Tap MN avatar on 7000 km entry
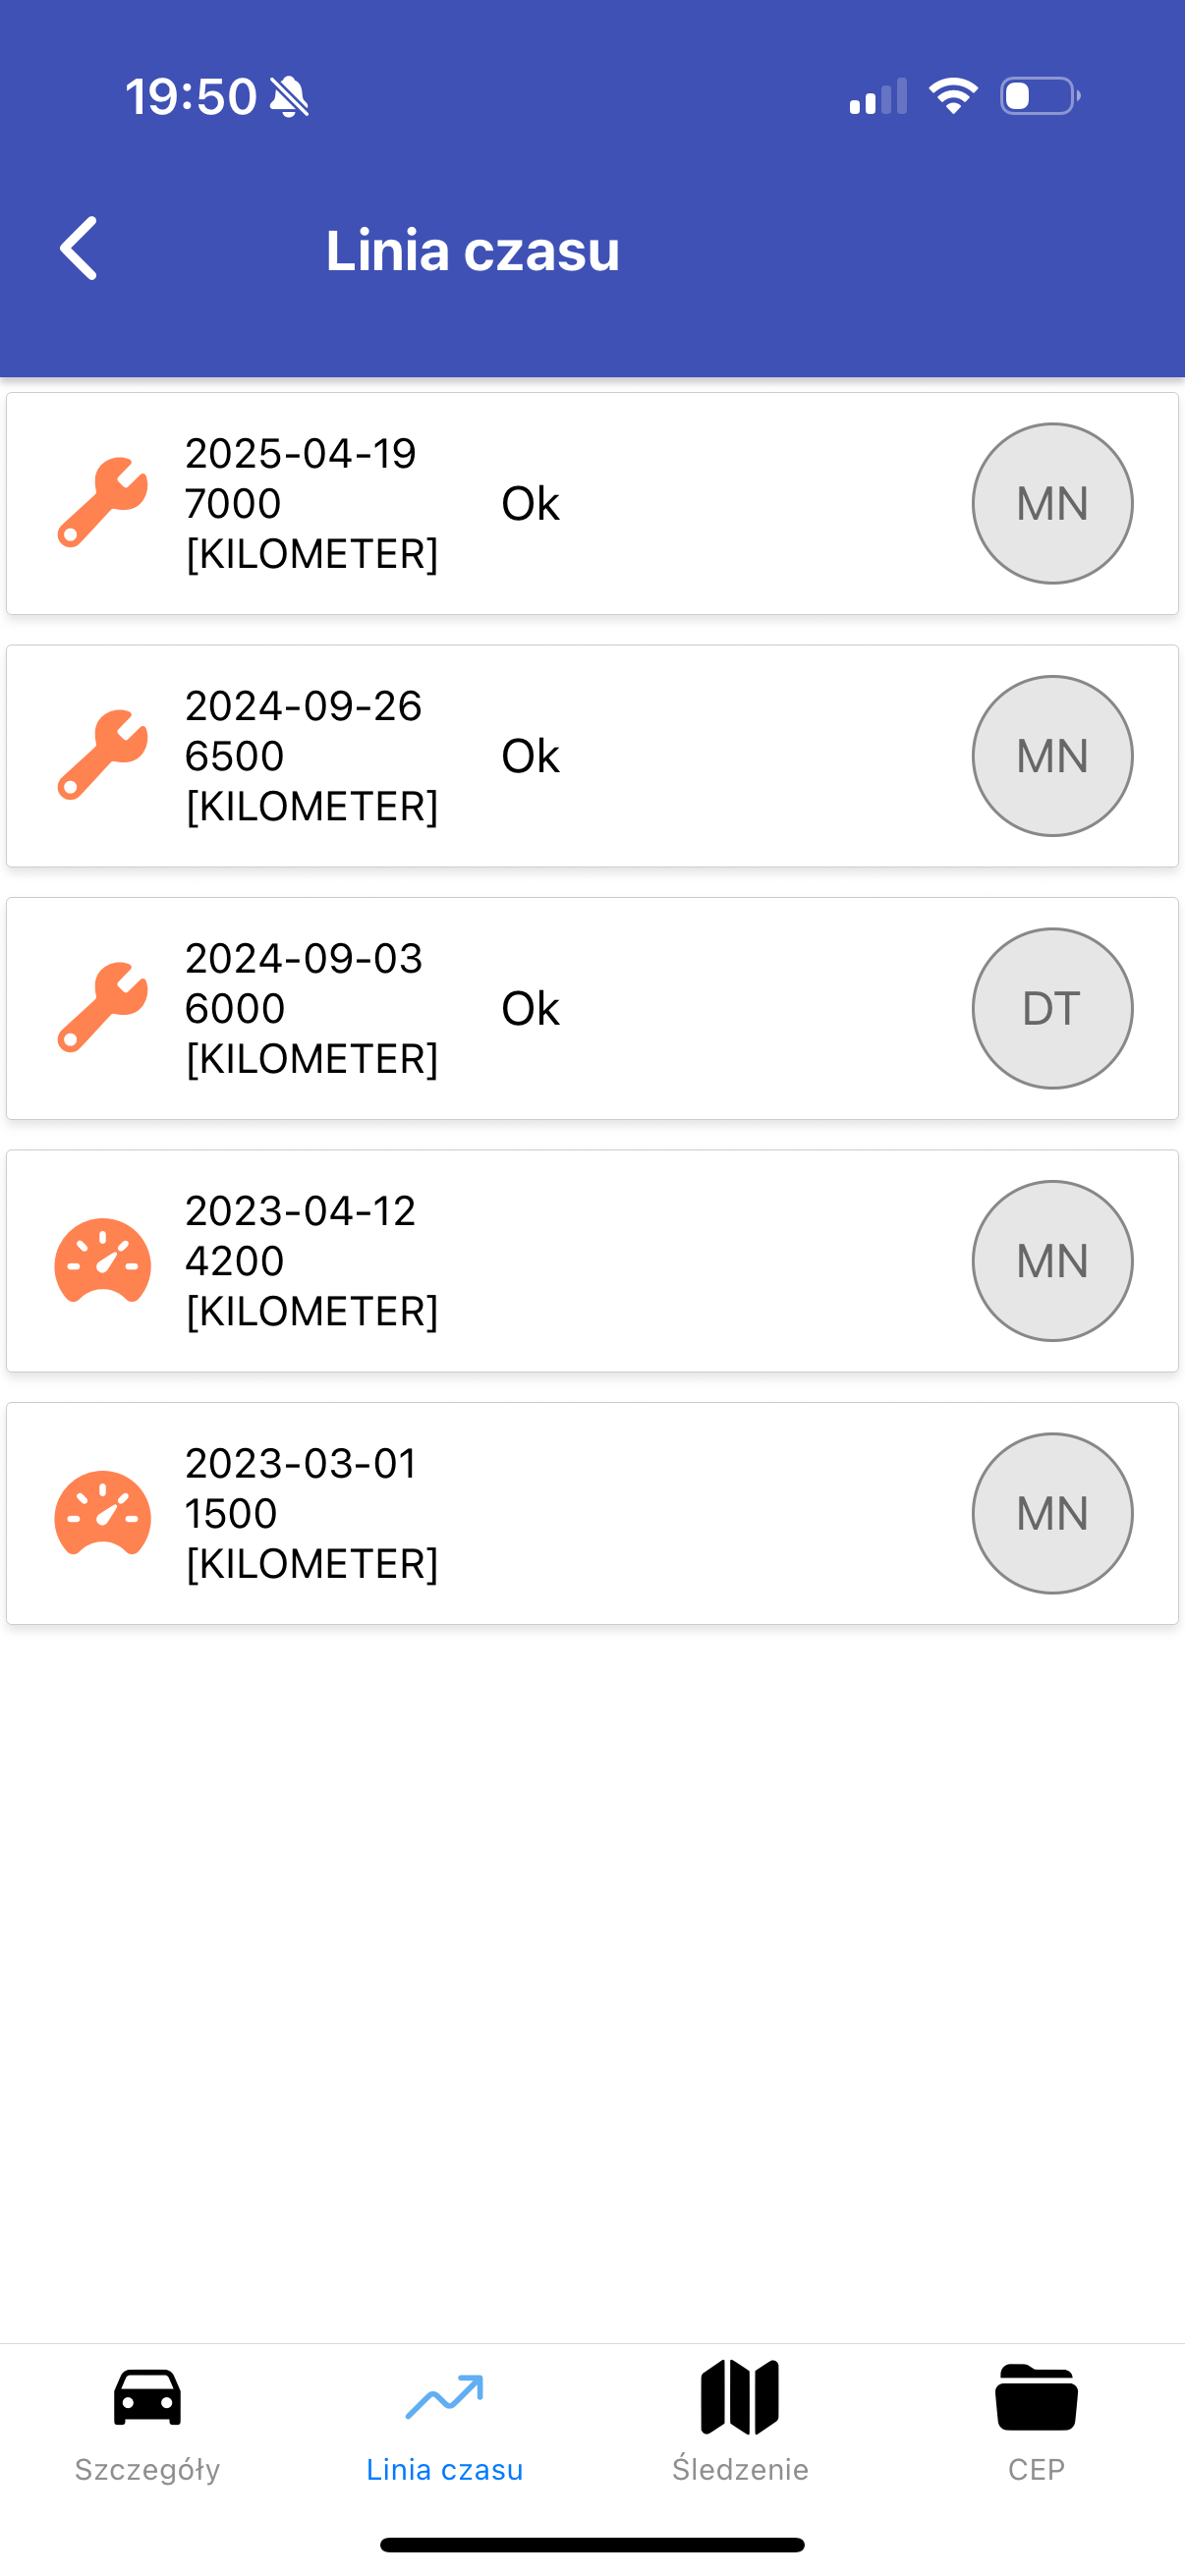 point(1052,503)
